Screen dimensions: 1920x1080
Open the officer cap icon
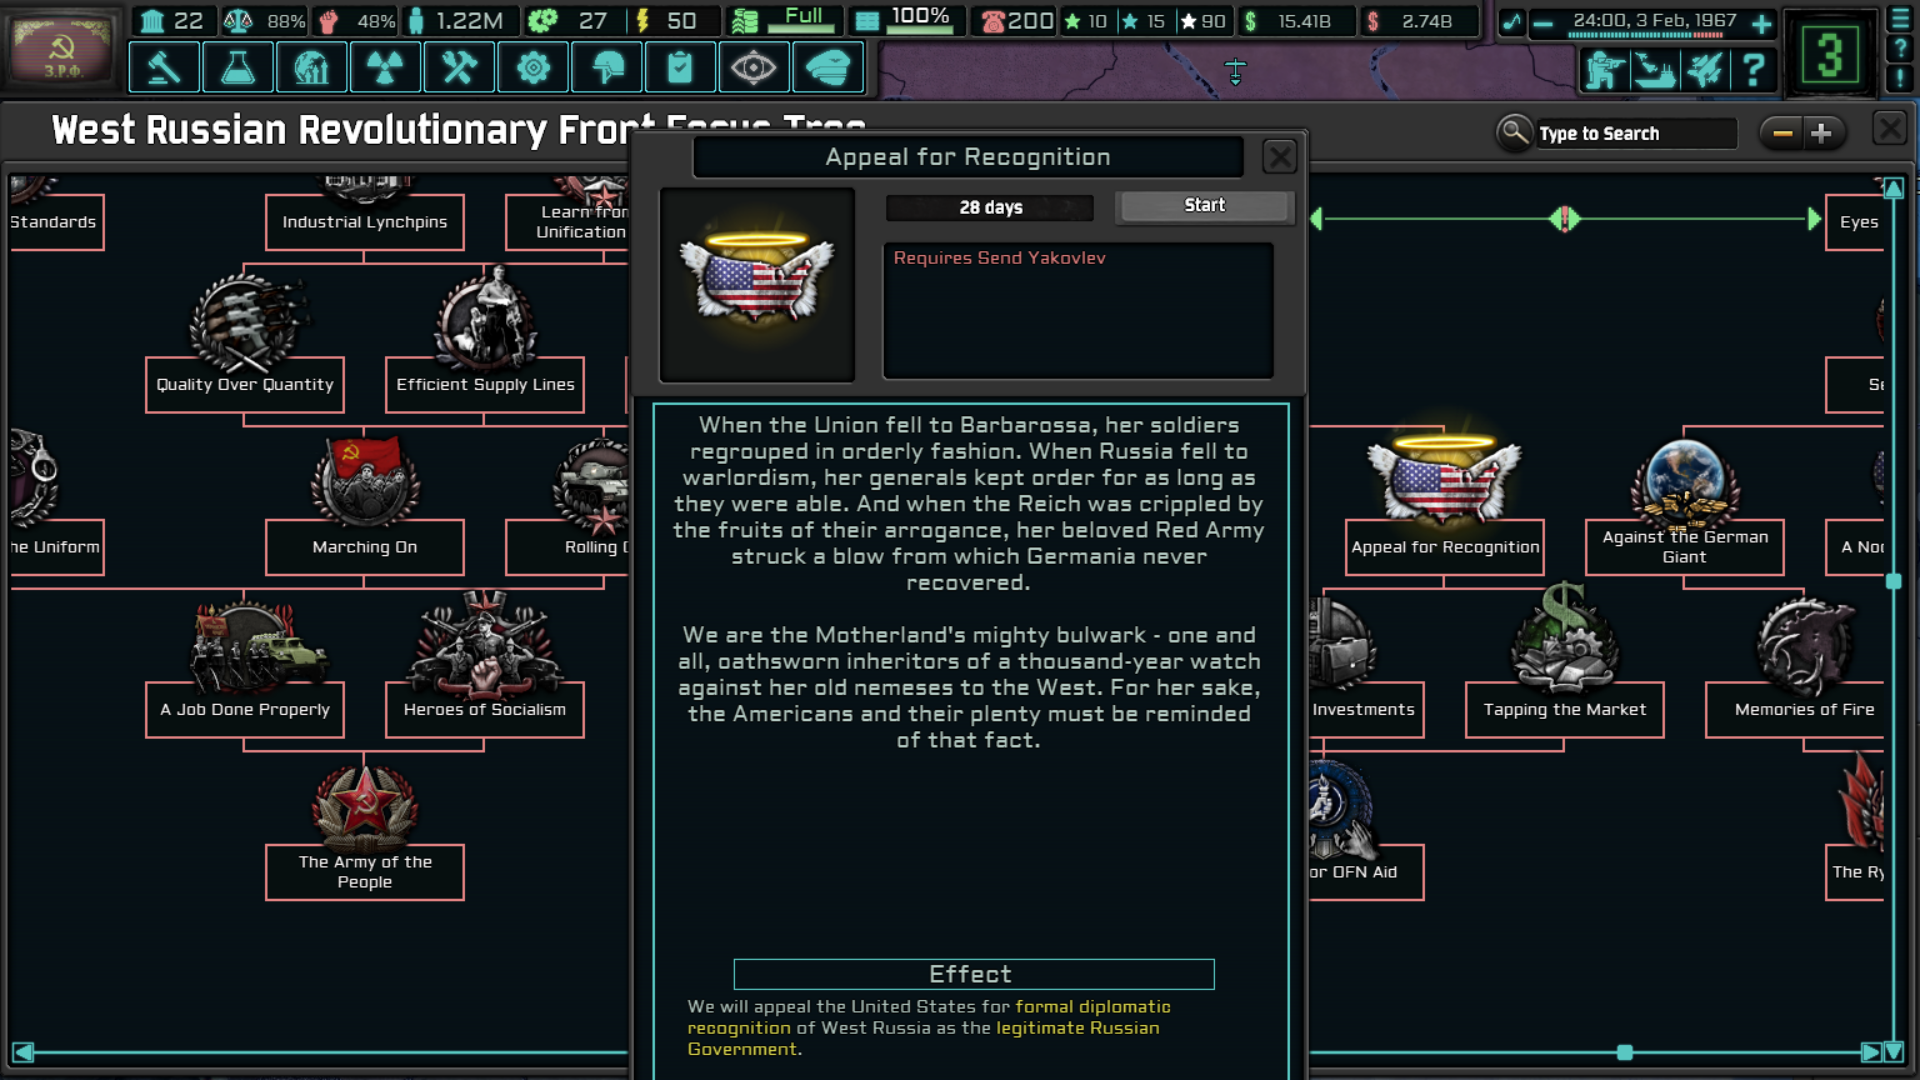click(827, 68)
